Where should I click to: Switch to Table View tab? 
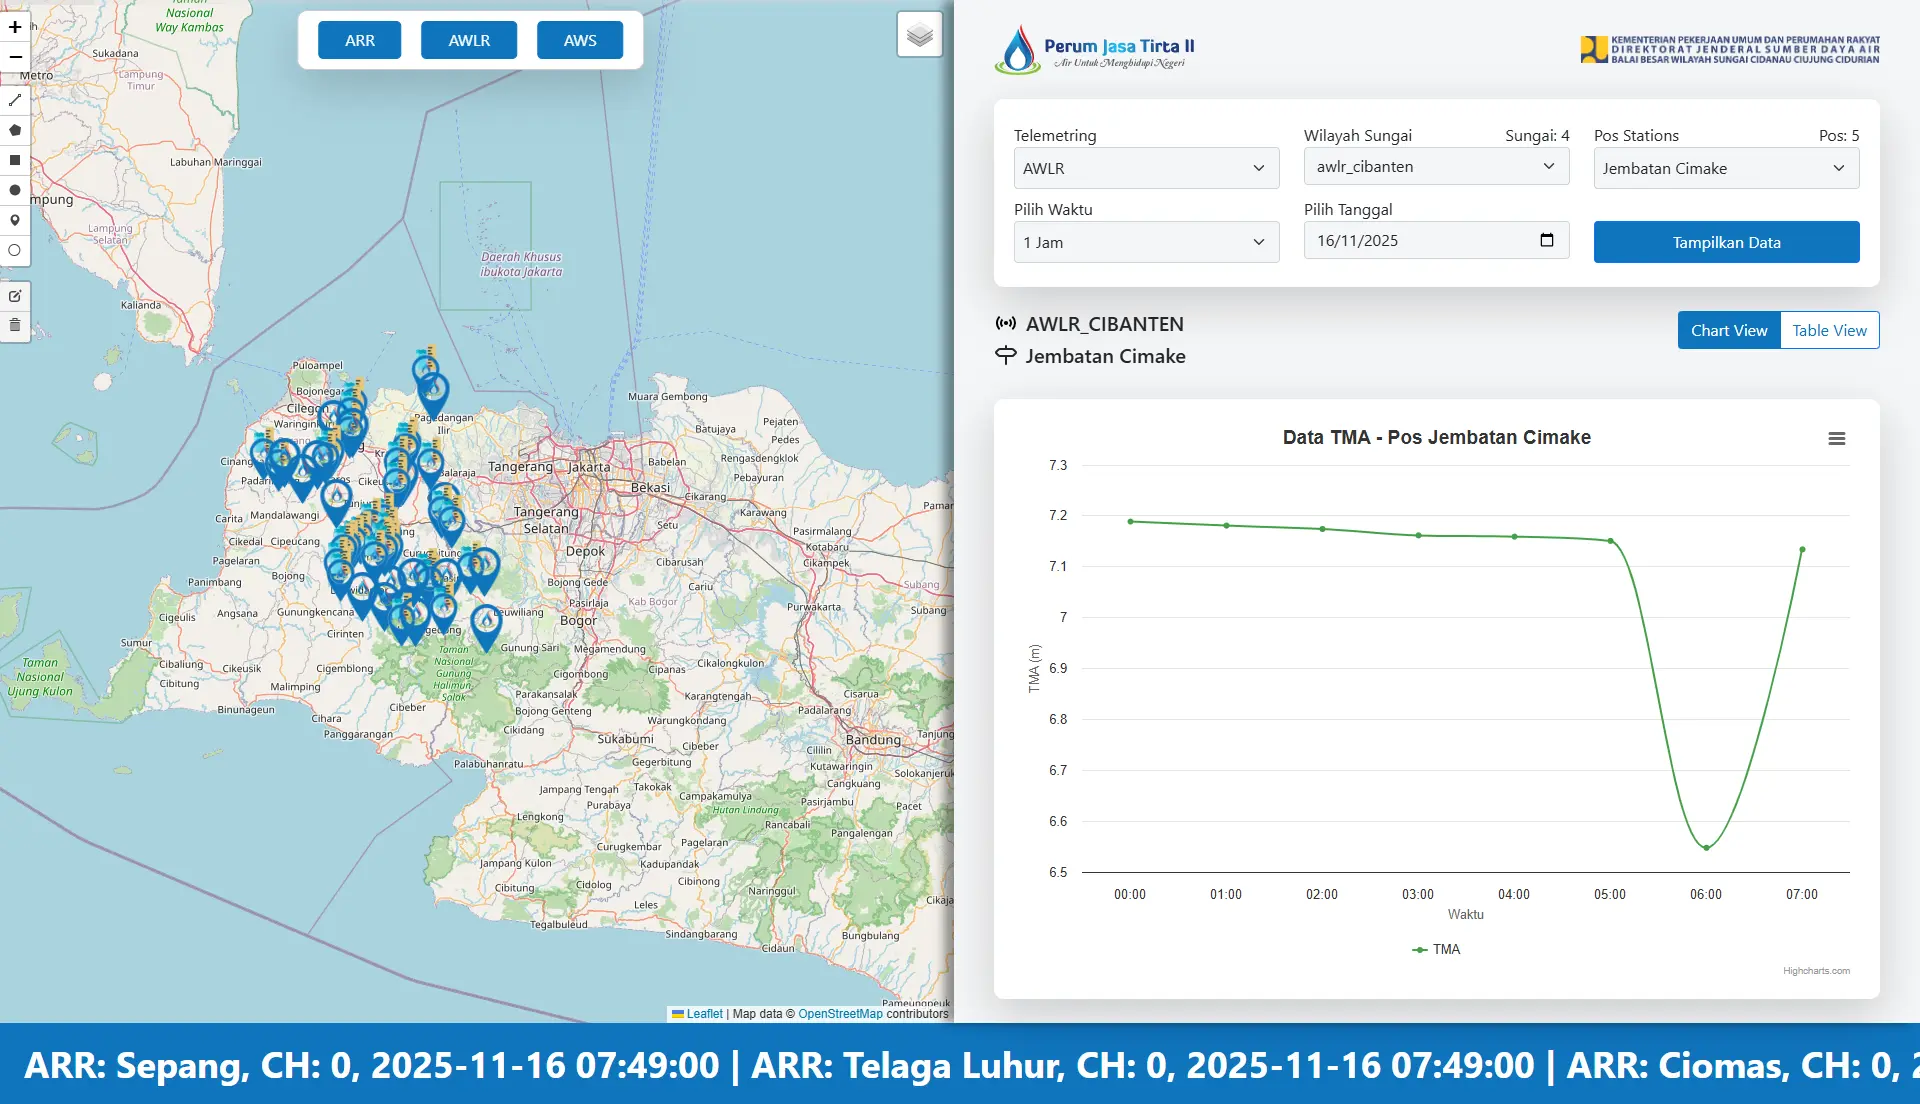[x=1829, y=331]
